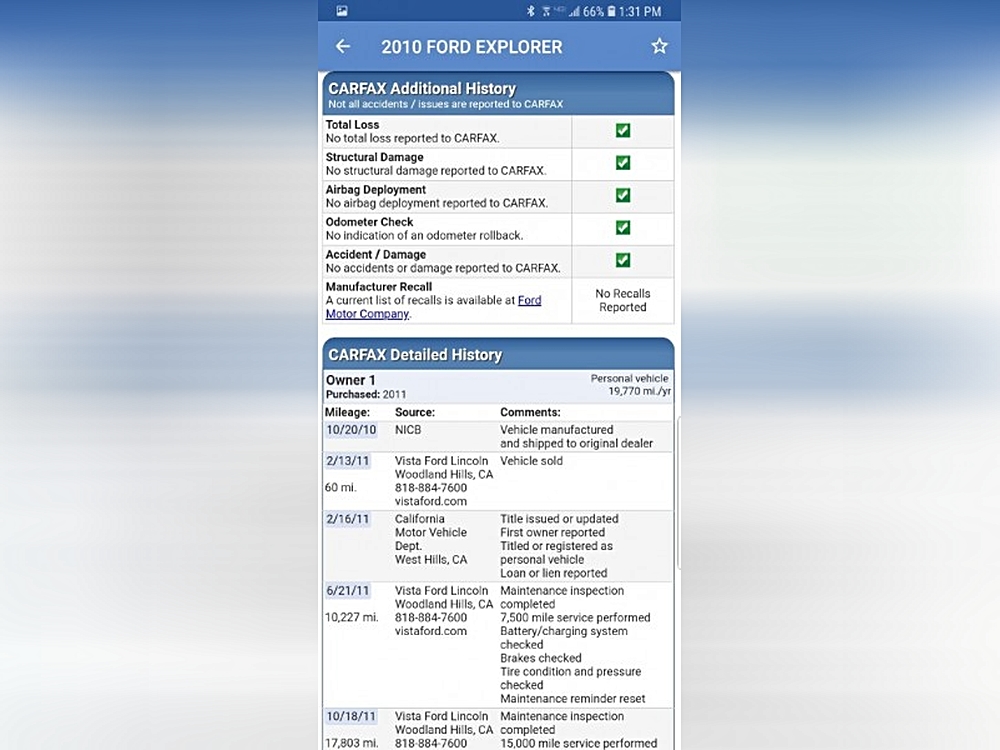Screen dimensions: 1000x750
Task: Tap the 'Vehicle sold' comment
Action: (531, 460)
